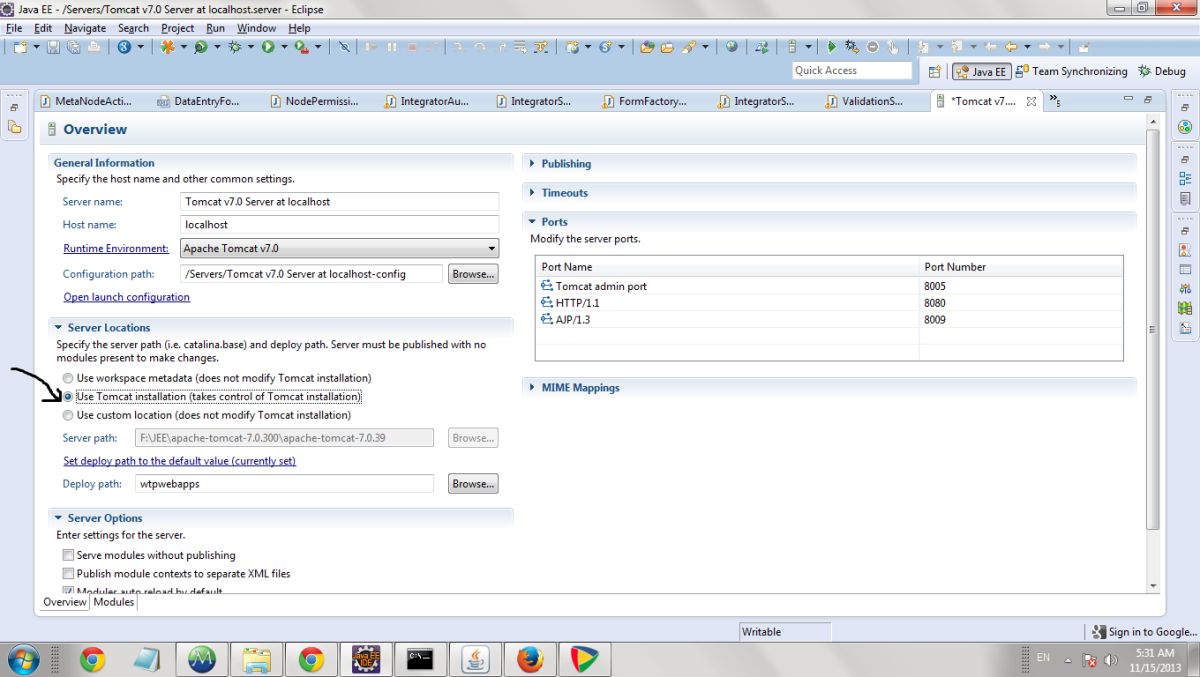Select Use custom location radio button
The height and width of the screenshot is (677, 1200).
(68, 414)
